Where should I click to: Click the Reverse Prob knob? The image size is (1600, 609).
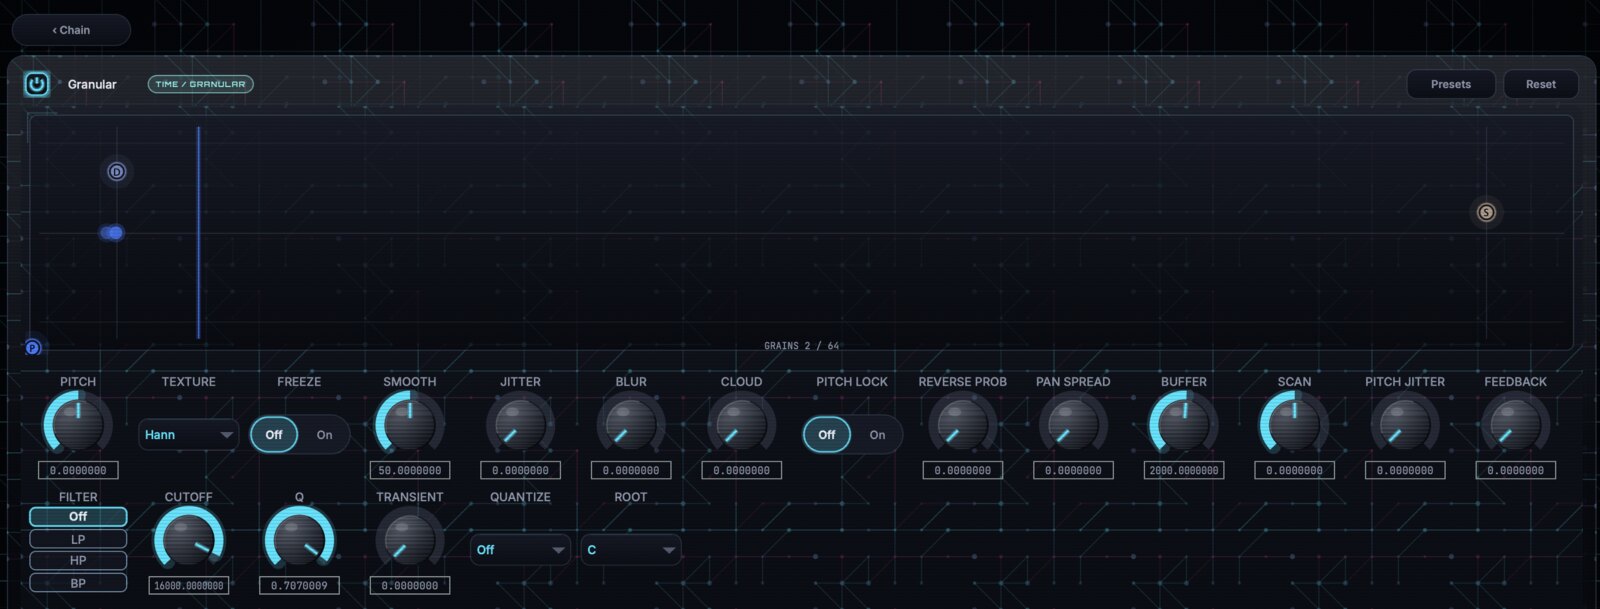(963, 425)
